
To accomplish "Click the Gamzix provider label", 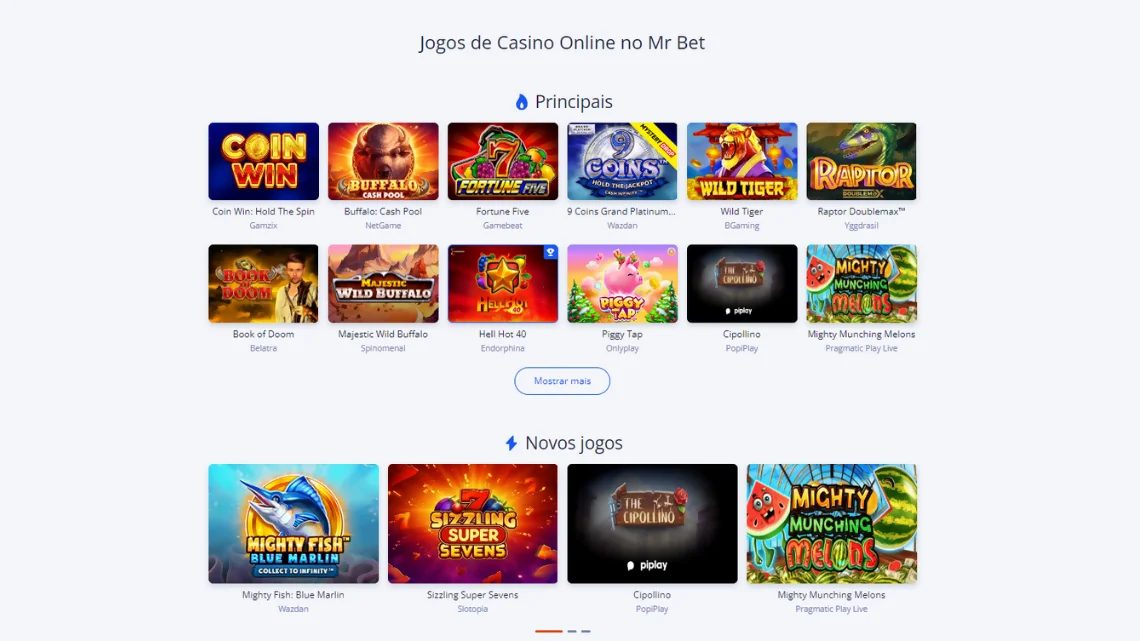I will pos(263,225).
